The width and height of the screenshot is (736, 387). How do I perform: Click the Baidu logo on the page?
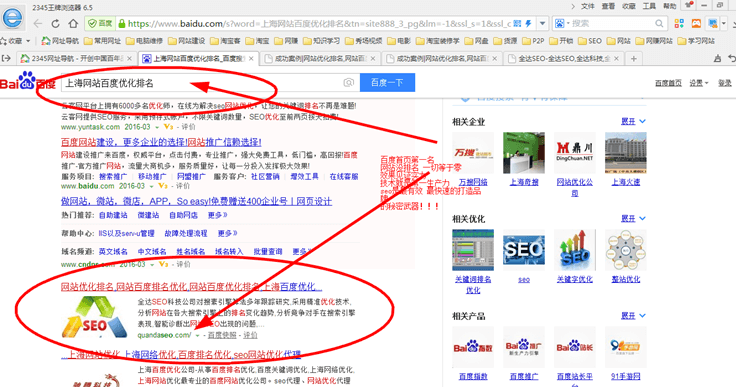coord(28,82)
